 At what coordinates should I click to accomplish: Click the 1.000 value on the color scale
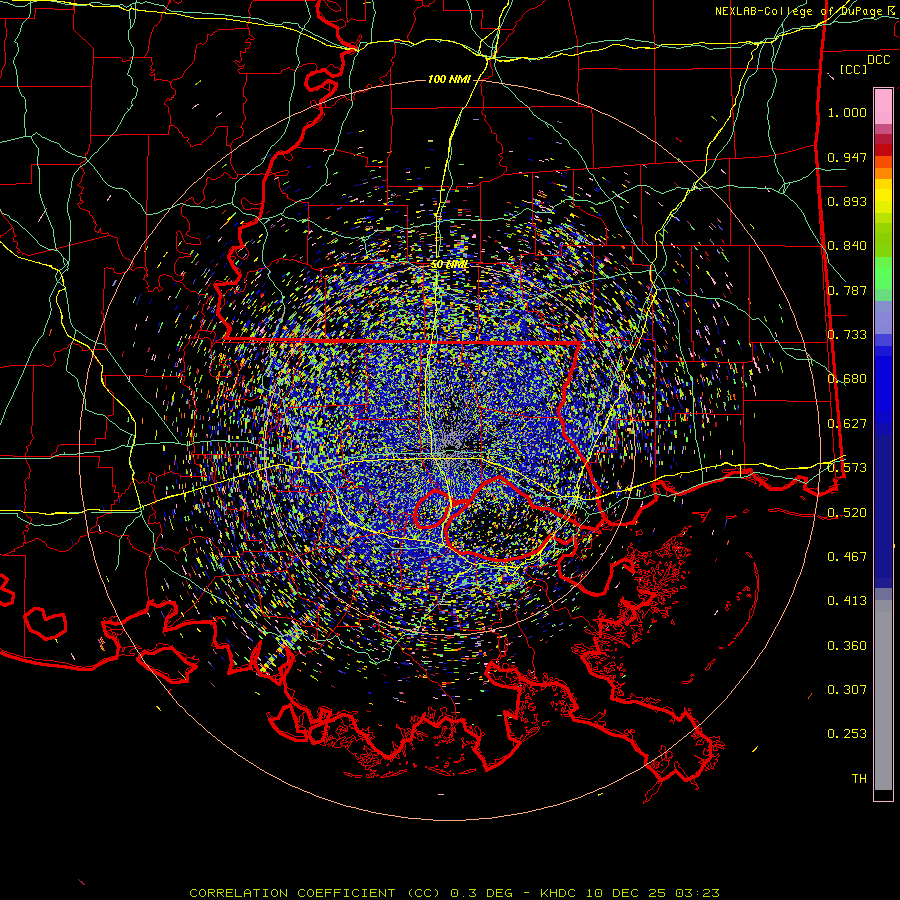[847, 112]
